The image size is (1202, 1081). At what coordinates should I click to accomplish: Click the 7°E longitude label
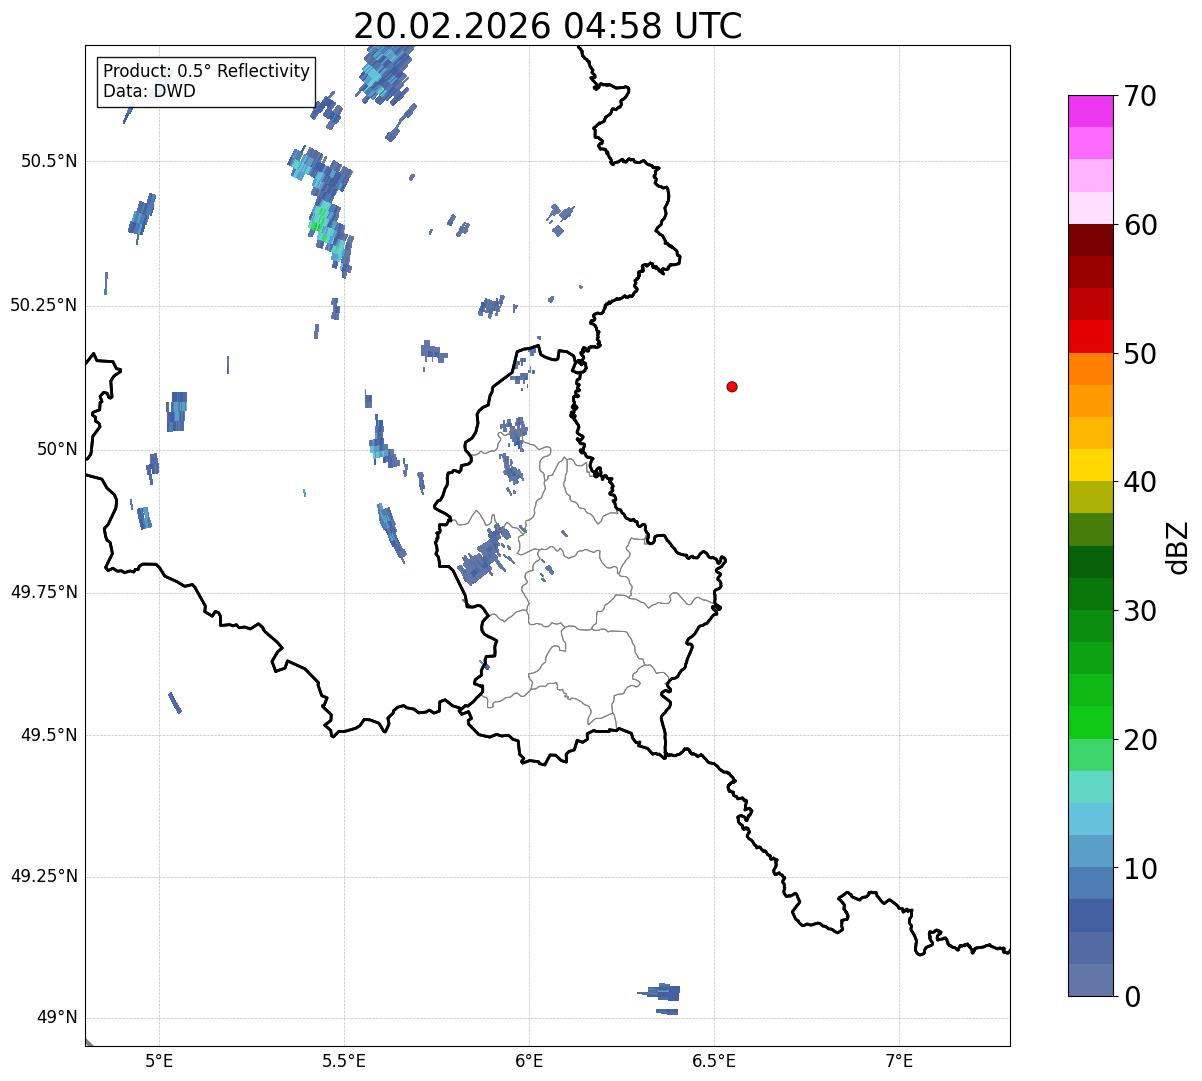pos(899,1059)
